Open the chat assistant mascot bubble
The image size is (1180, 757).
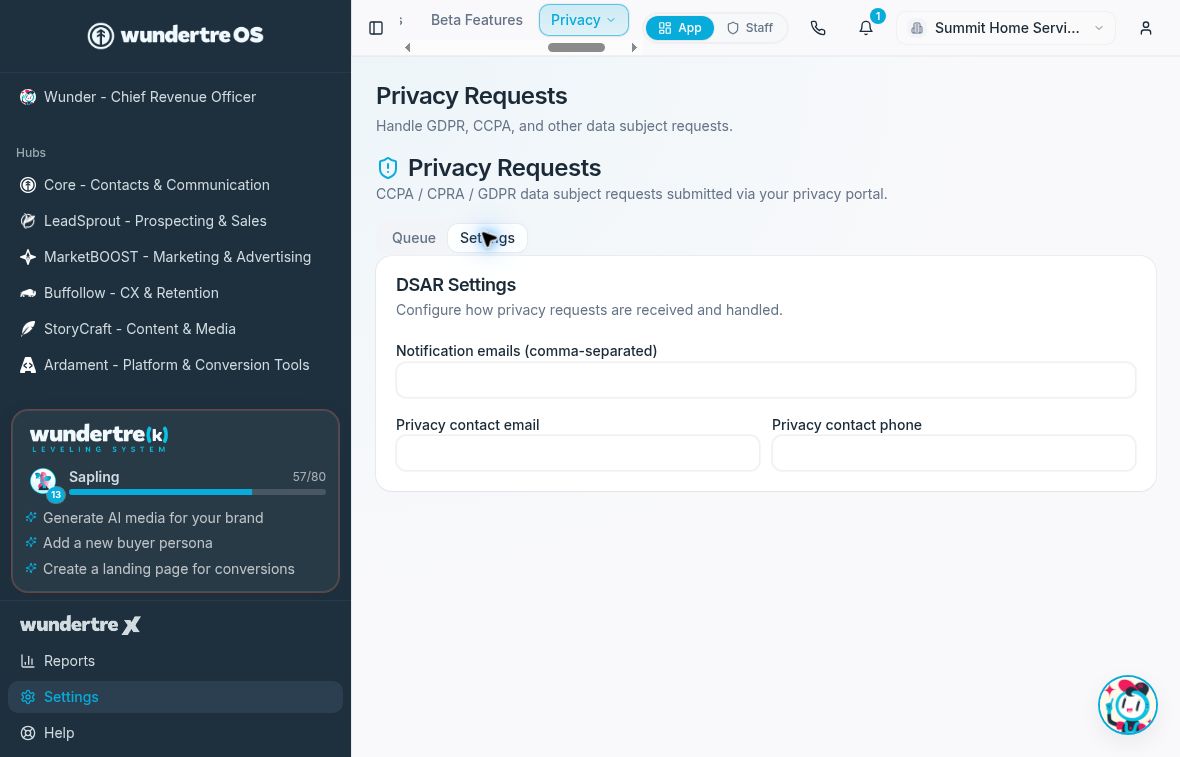pos(1127,705)
